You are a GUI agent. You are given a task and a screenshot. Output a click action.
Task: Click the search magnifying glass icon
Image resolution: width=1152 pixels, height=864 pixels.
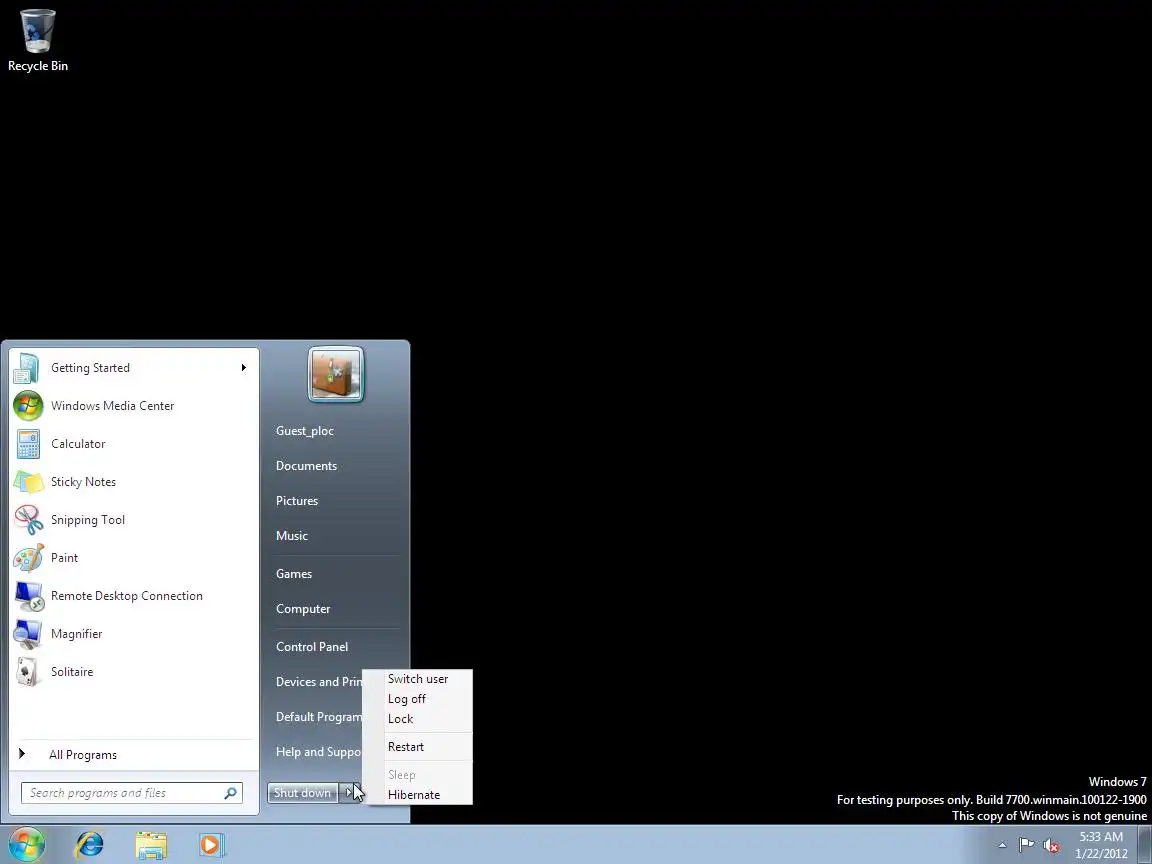coord(230,793)
